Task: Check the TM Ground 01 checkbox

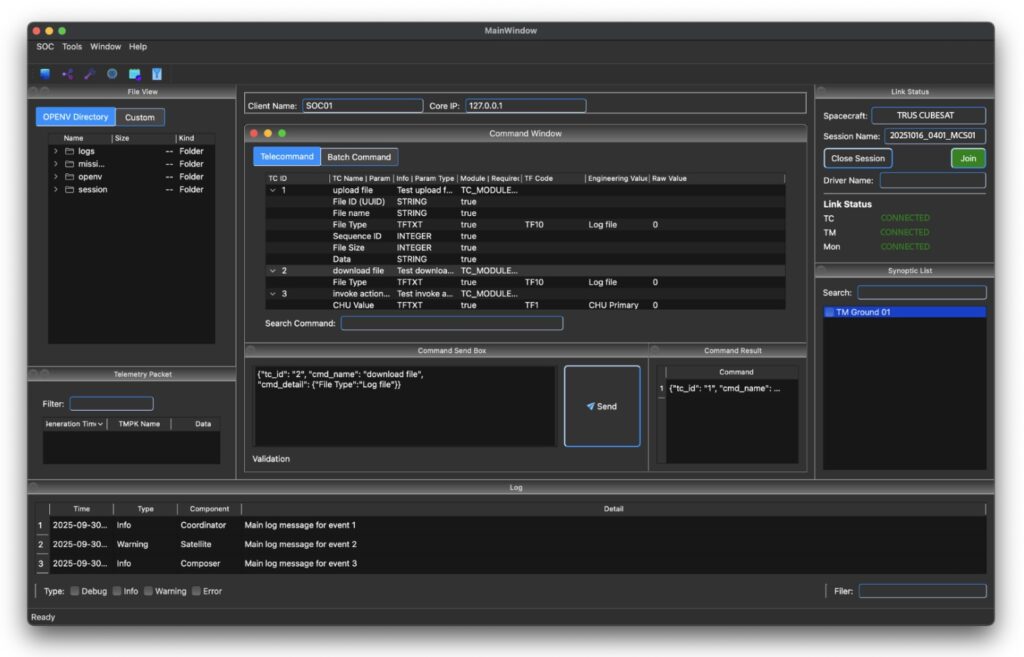Action: click(x=830, y=312)
